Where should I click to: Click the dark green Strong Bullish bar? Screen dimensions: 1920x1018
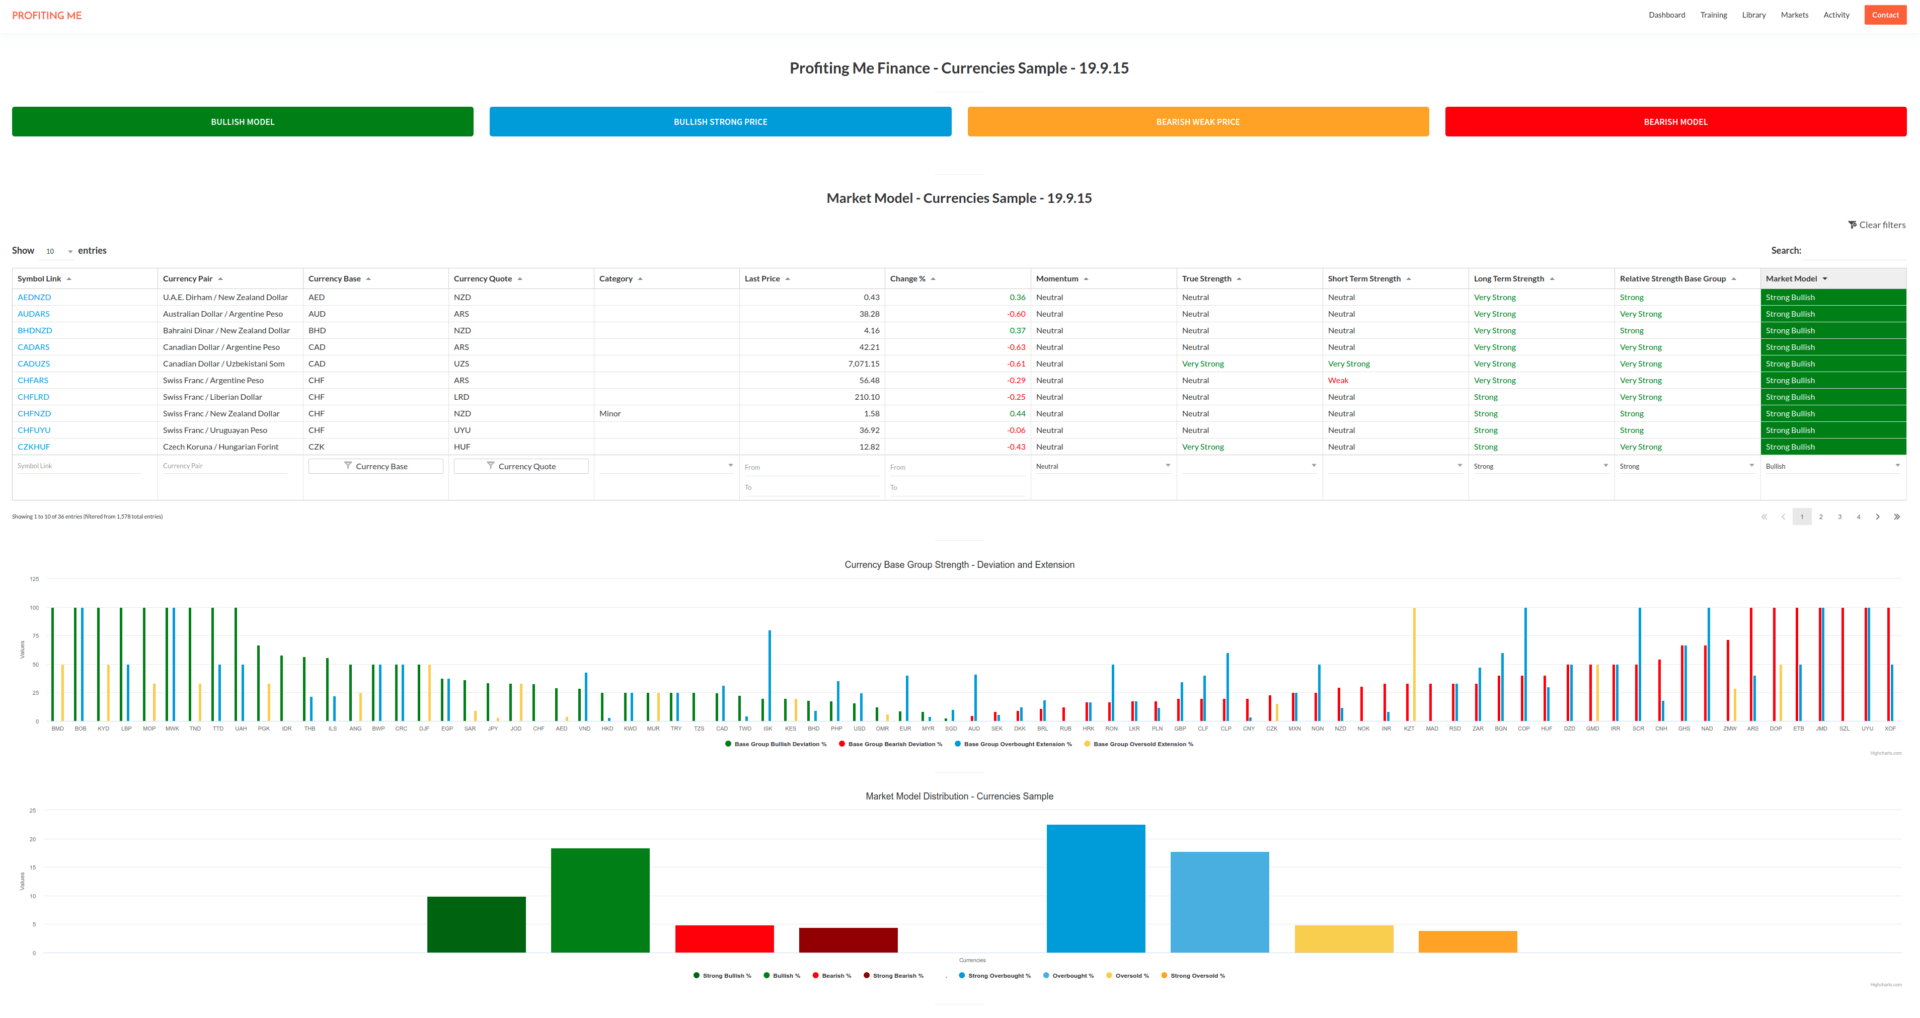476,925
